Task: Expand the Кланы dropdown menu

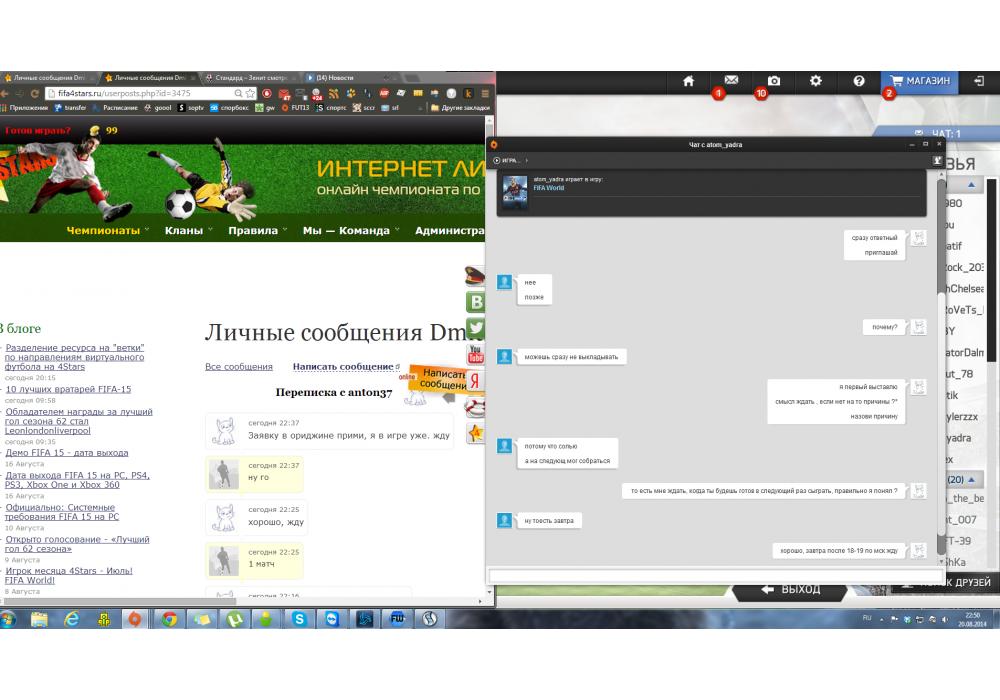Action: click(189, 230)
